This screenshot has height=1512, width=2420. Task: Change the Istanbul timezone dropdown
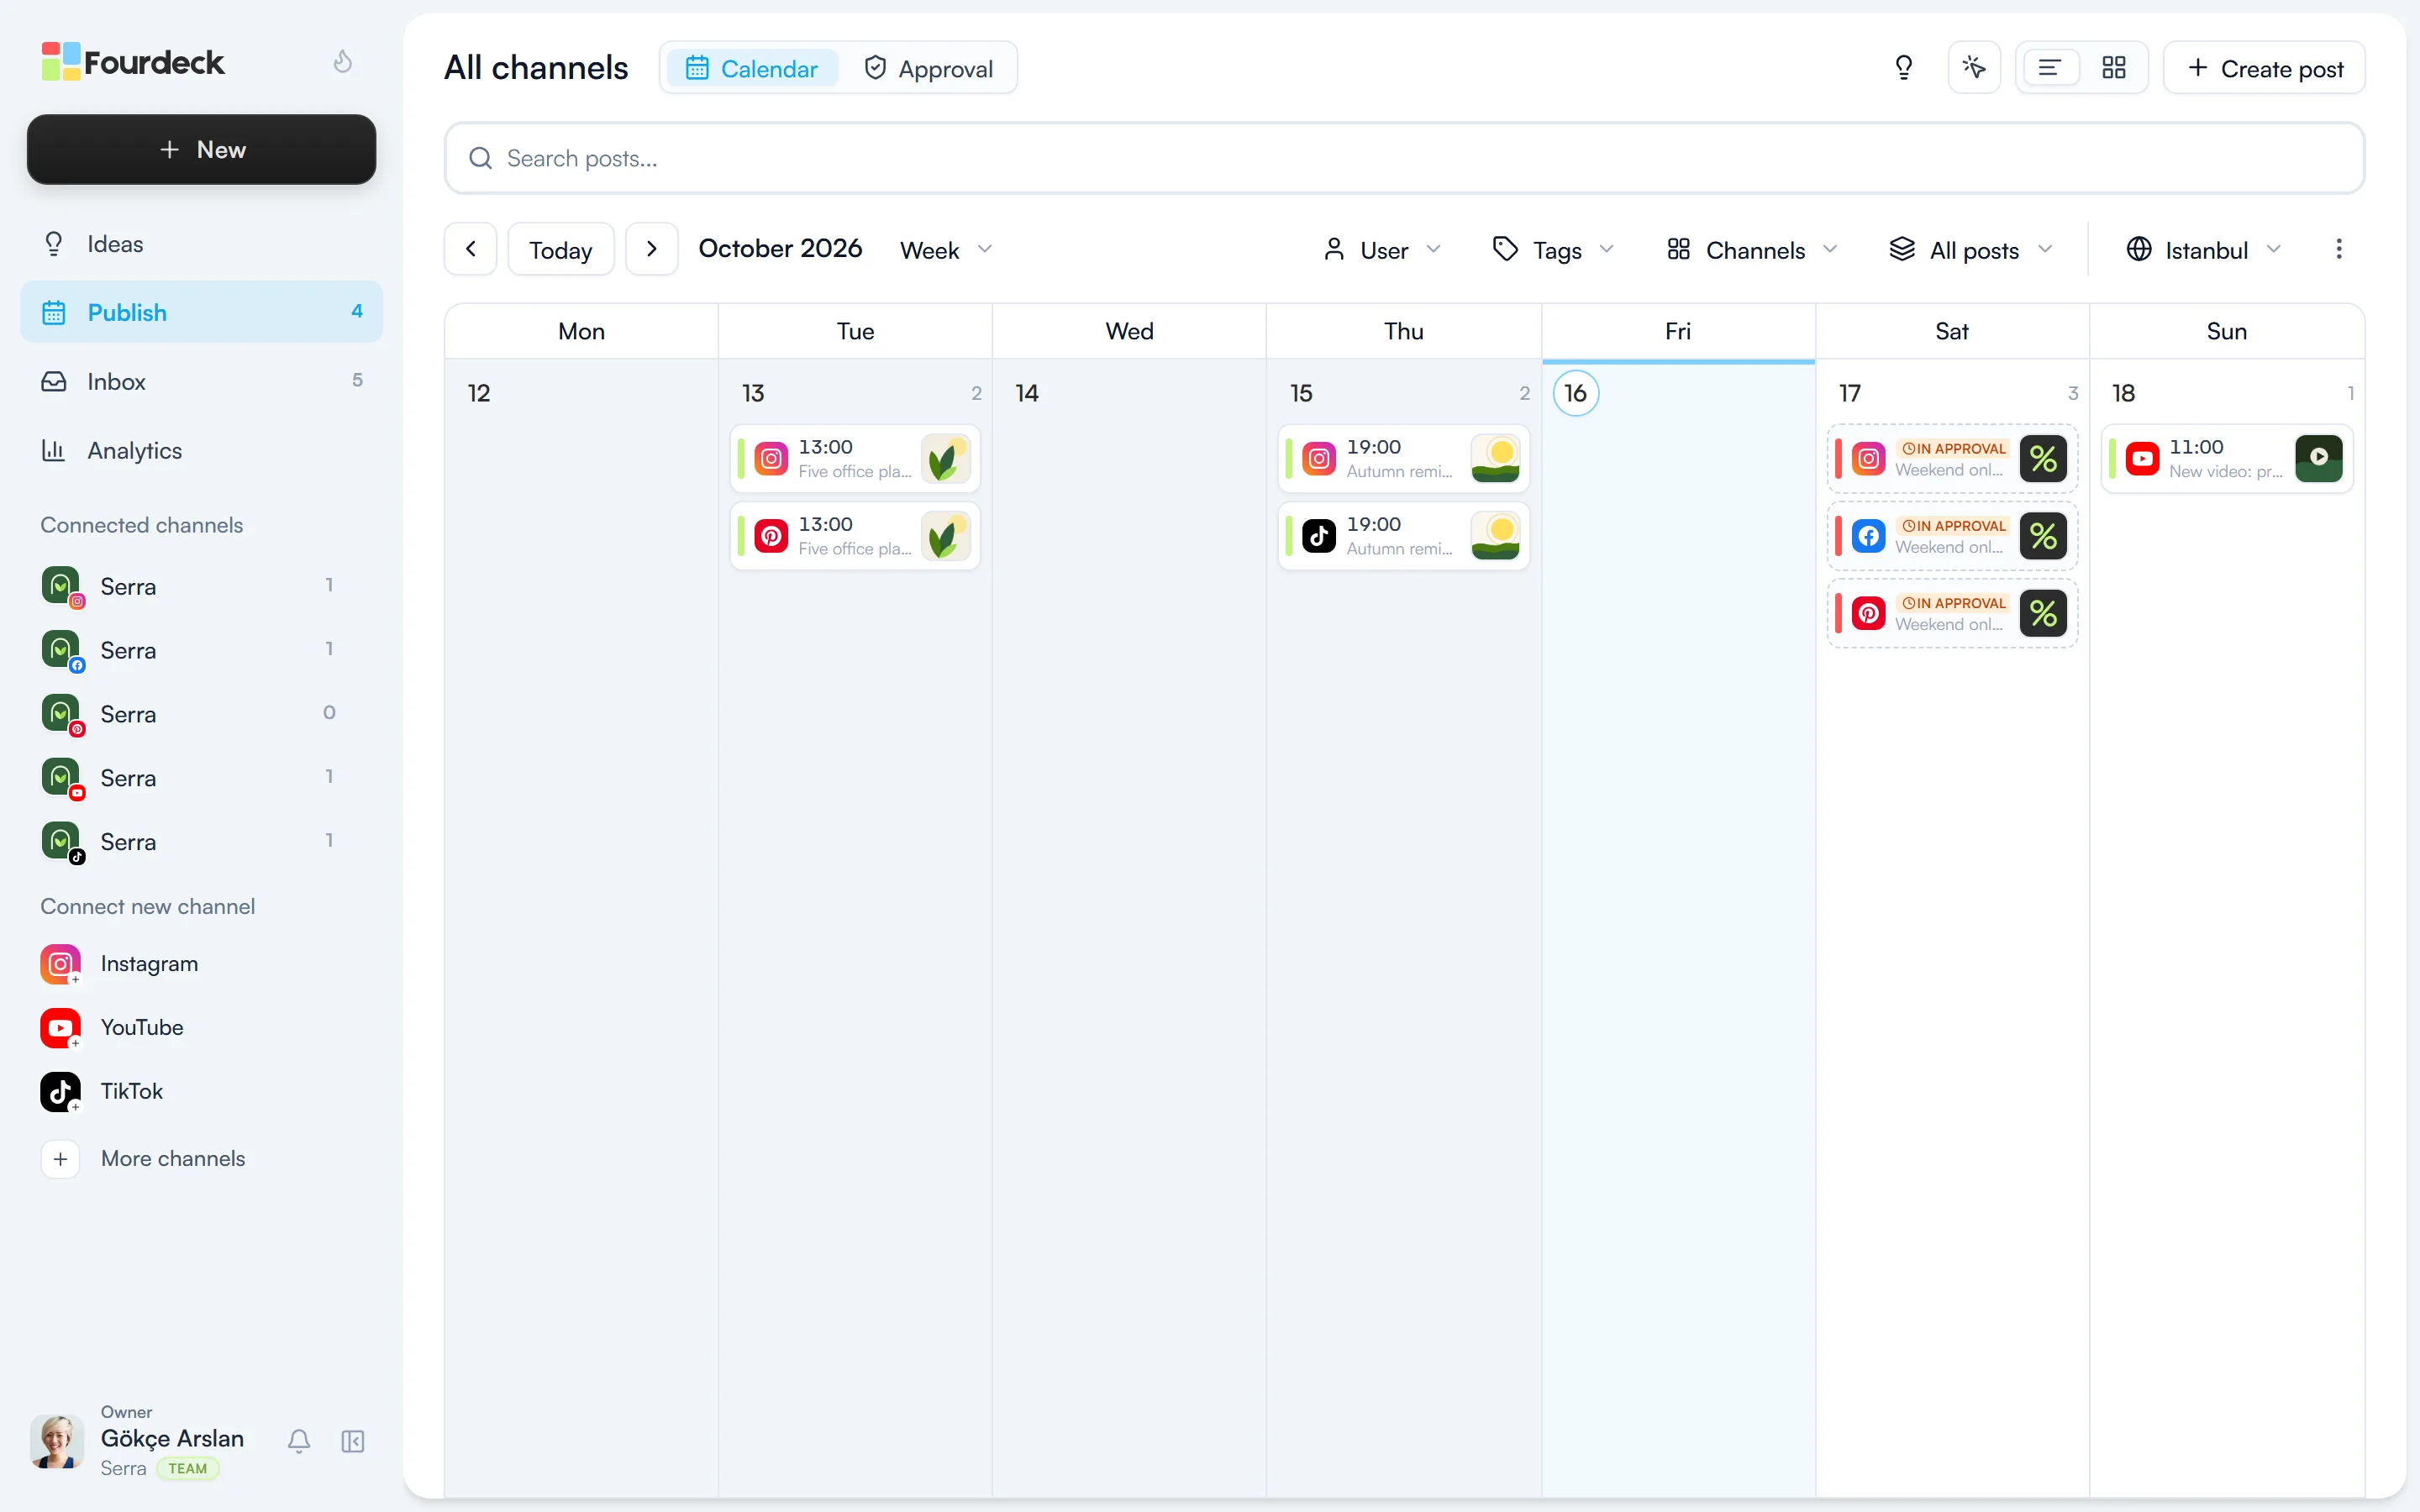(x=2204, y=250)
